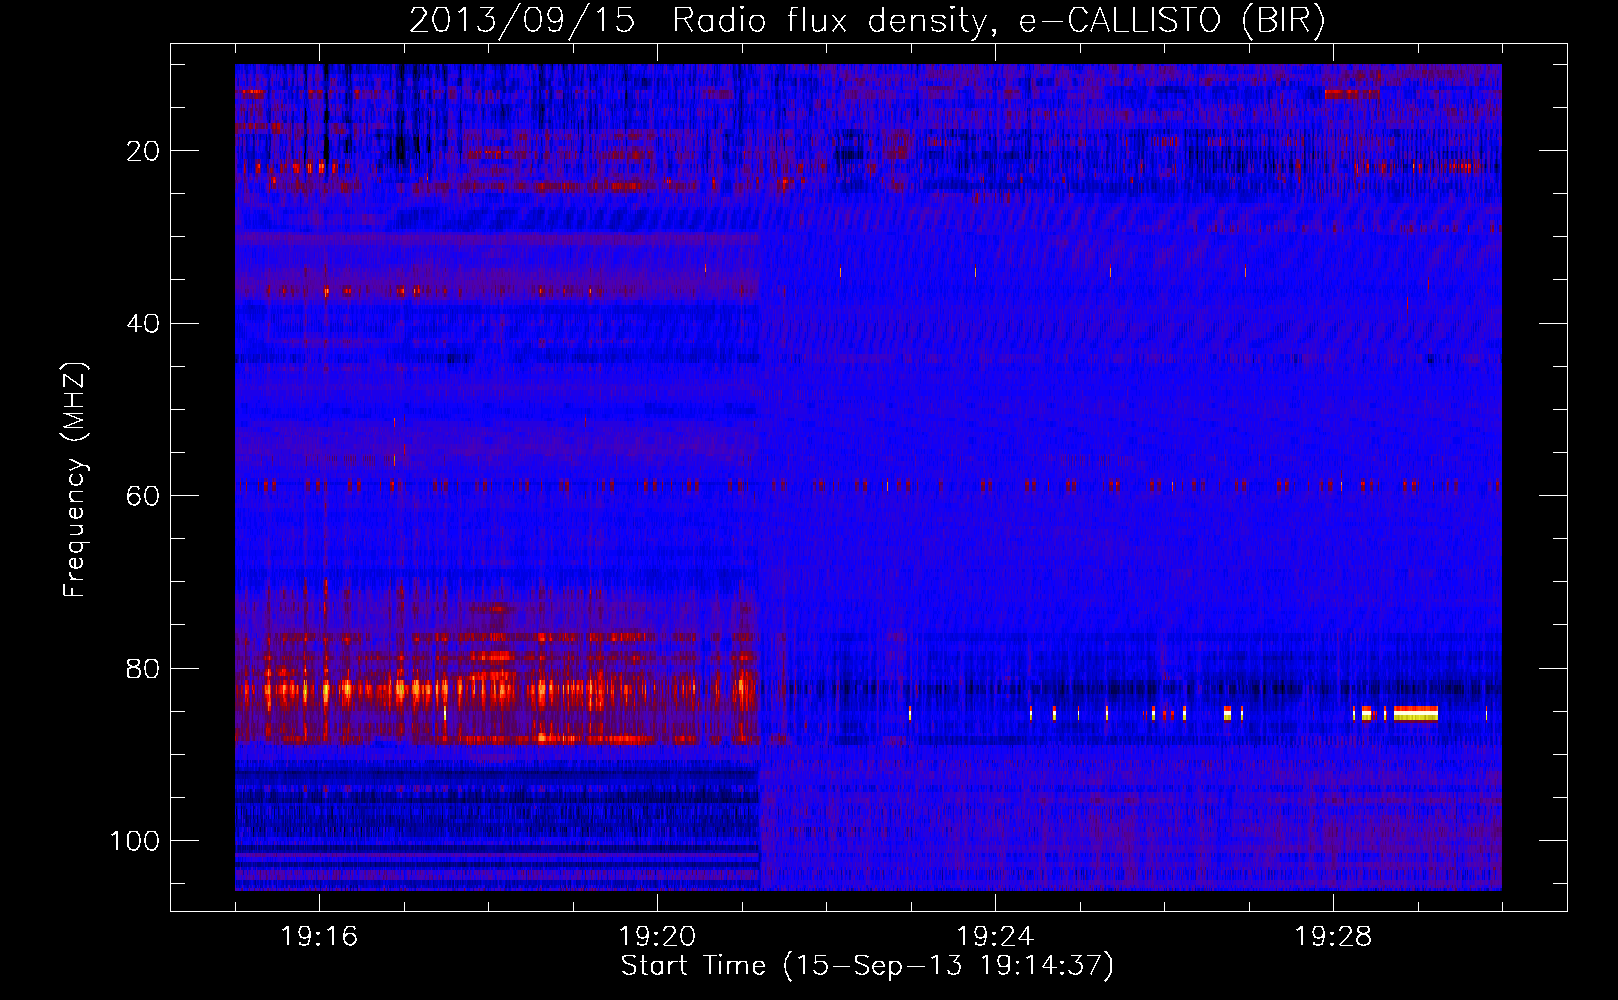Image resolution: width=1618 pixels, height=1000 pixels.
Task: Click the 40 frequency tick label
Action: pos(143,324)
